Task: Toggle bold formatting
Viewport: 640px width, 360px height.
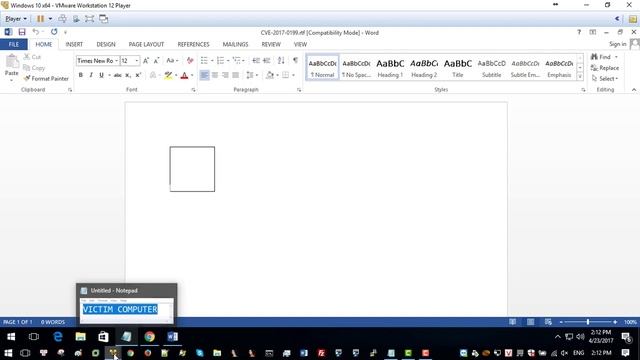Action: click(80, 75)
